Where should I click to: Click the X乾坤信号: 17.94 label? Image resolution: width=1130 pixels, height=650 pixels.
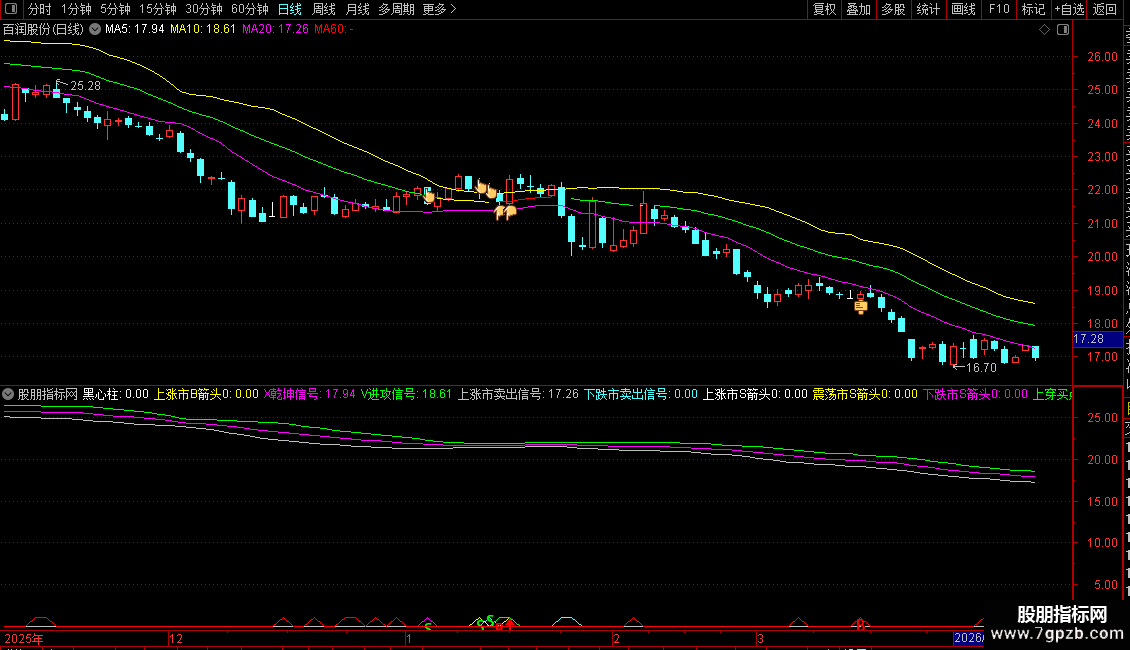tap(309, 394)
